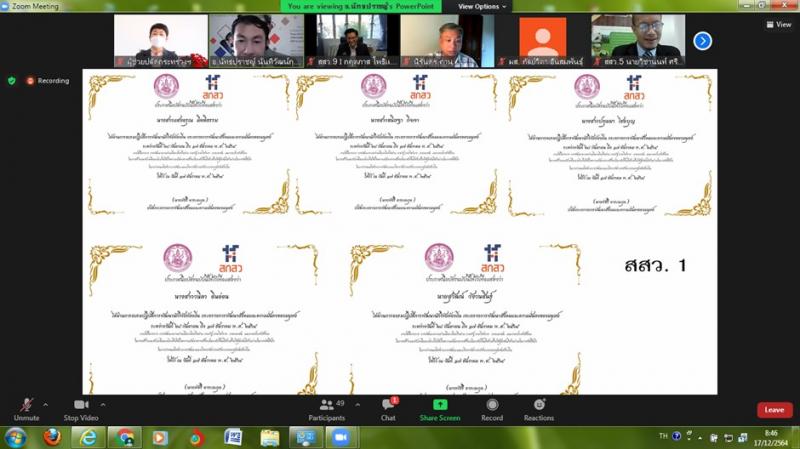The image size is (800, 449).
Task: Open the Reactions menu
Action: click(539, 410)
